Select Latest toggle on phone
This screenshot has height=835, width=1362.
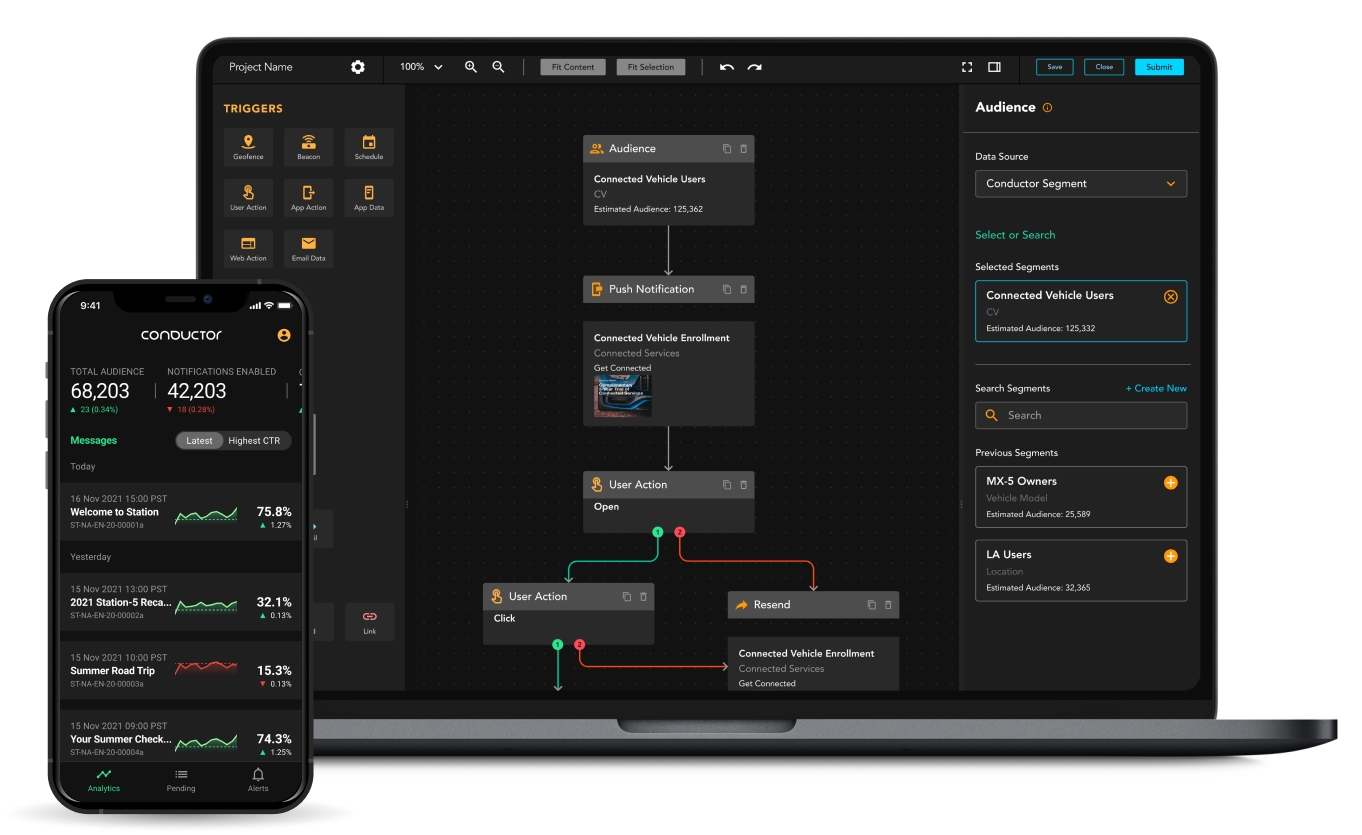tap(199, 441)
